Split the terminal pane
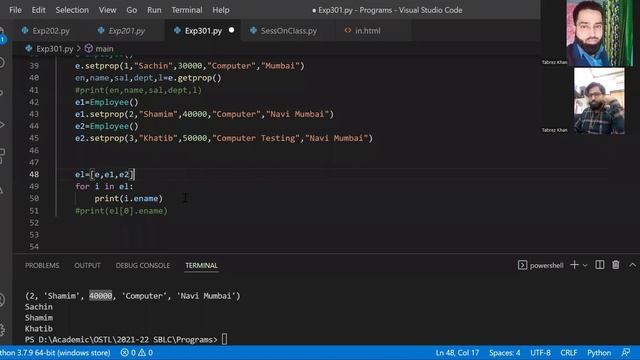The height and width of the screenshot is (360, 640). [600, 265]
